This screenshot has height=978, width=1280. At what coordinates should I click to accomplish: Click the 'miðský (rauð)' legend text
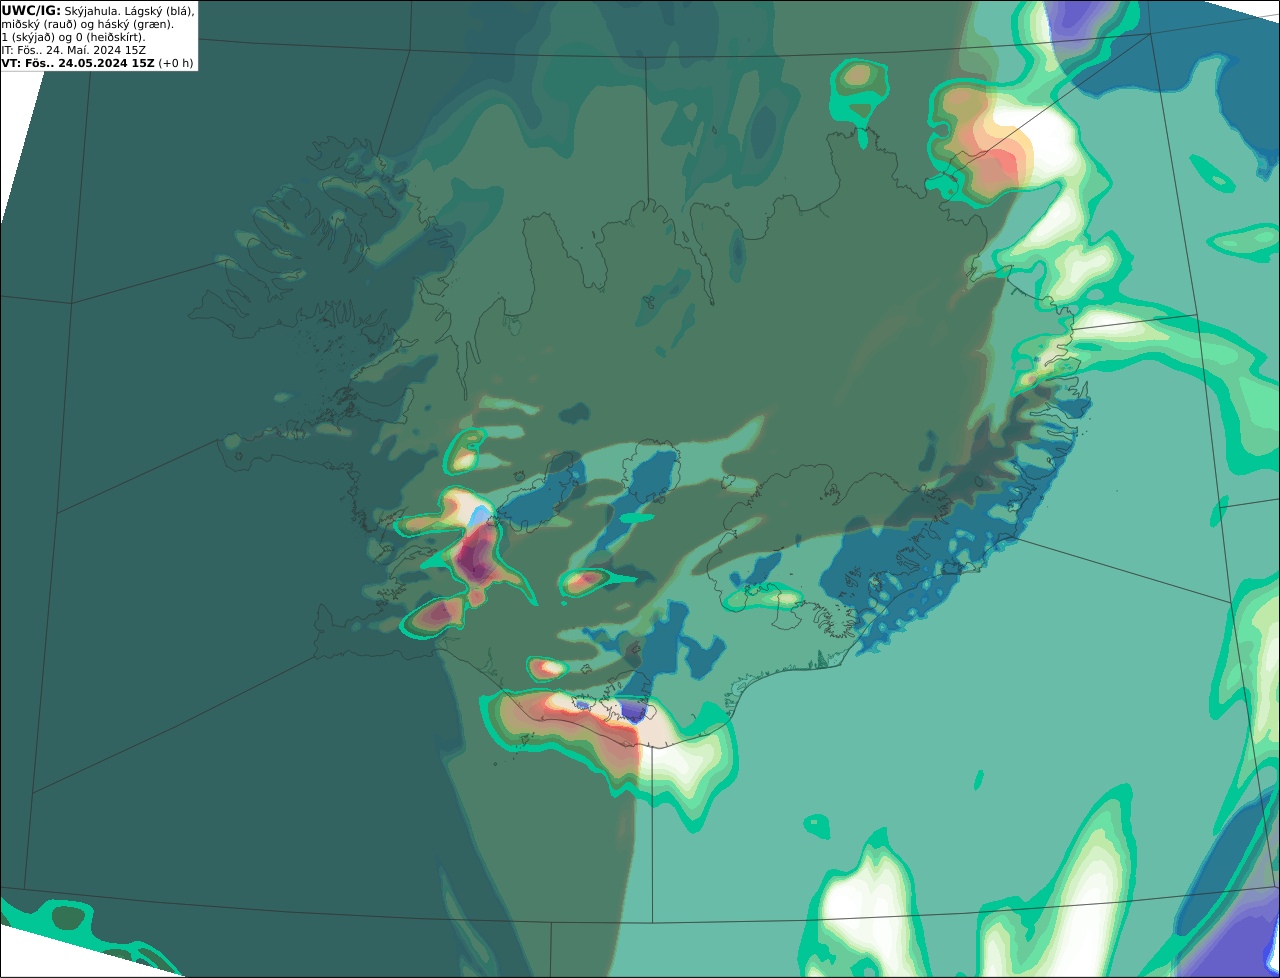(x=37, y=24)
